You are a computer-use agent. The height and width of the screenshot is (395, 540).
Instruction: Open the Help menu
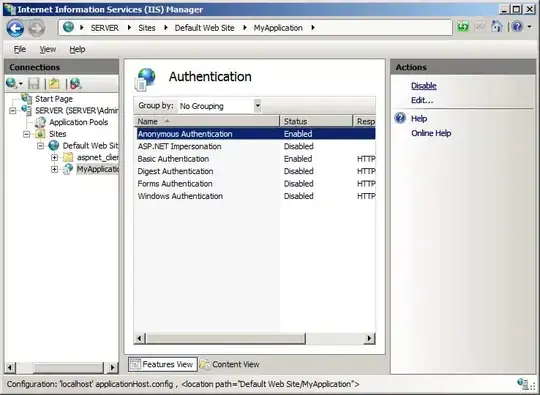pos(77,49)
